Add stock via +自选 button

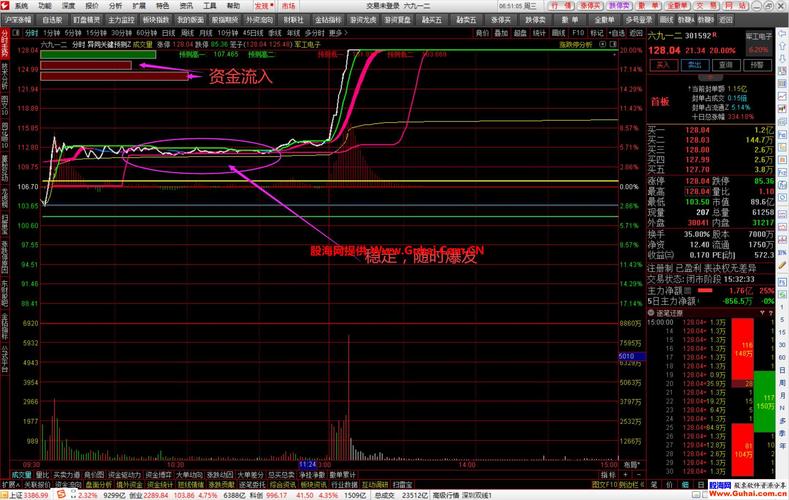tap(617, 33)
